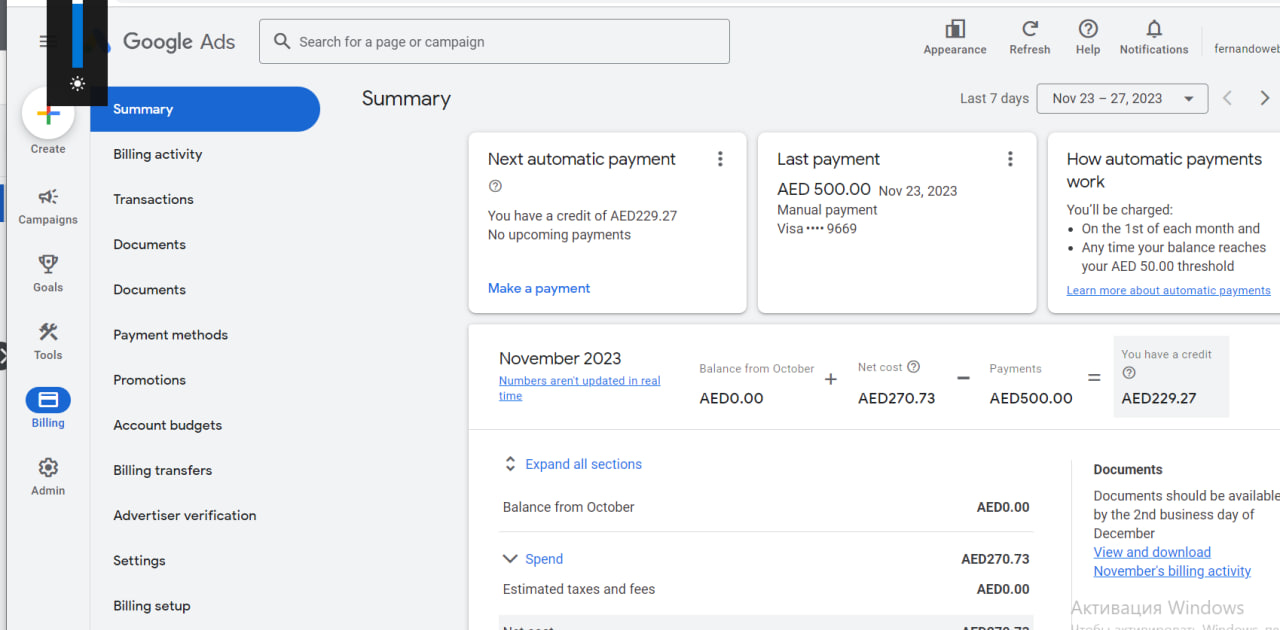This screenshot has width=1280, height=630.
Task: Click the Create plus button
Action: click(48, 116)
